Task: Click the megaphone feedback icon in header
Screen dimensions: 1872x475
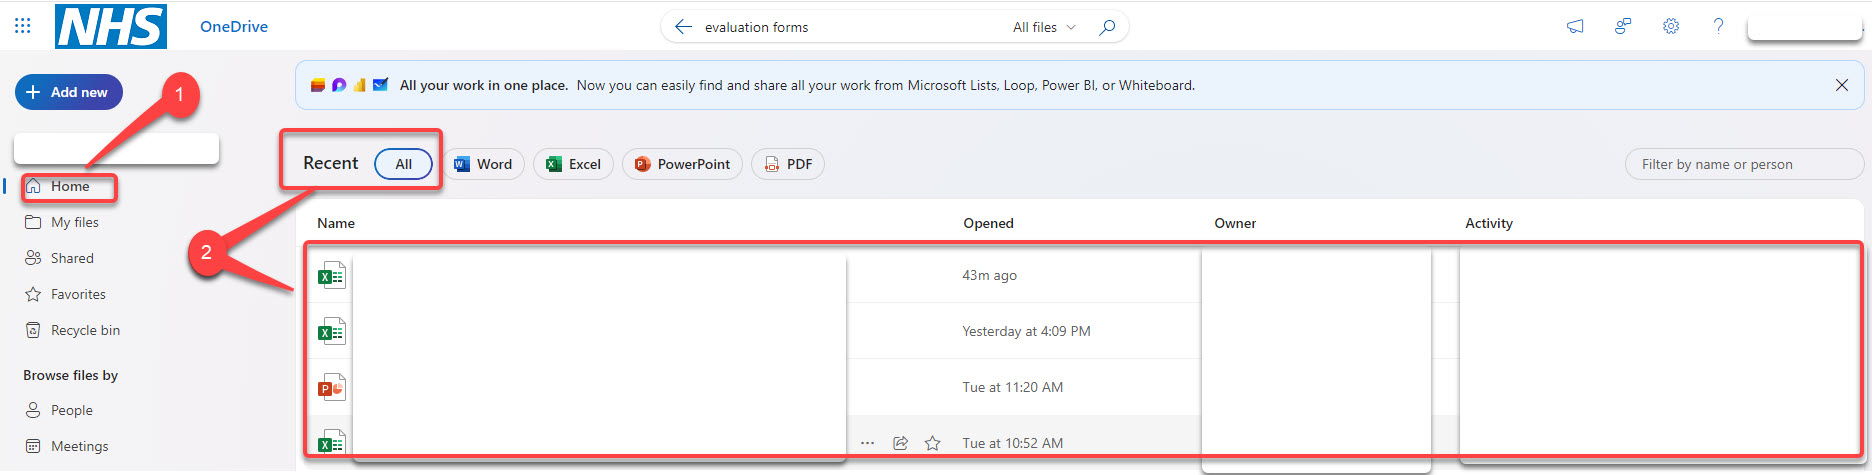Action: (x=1575, y=26)
